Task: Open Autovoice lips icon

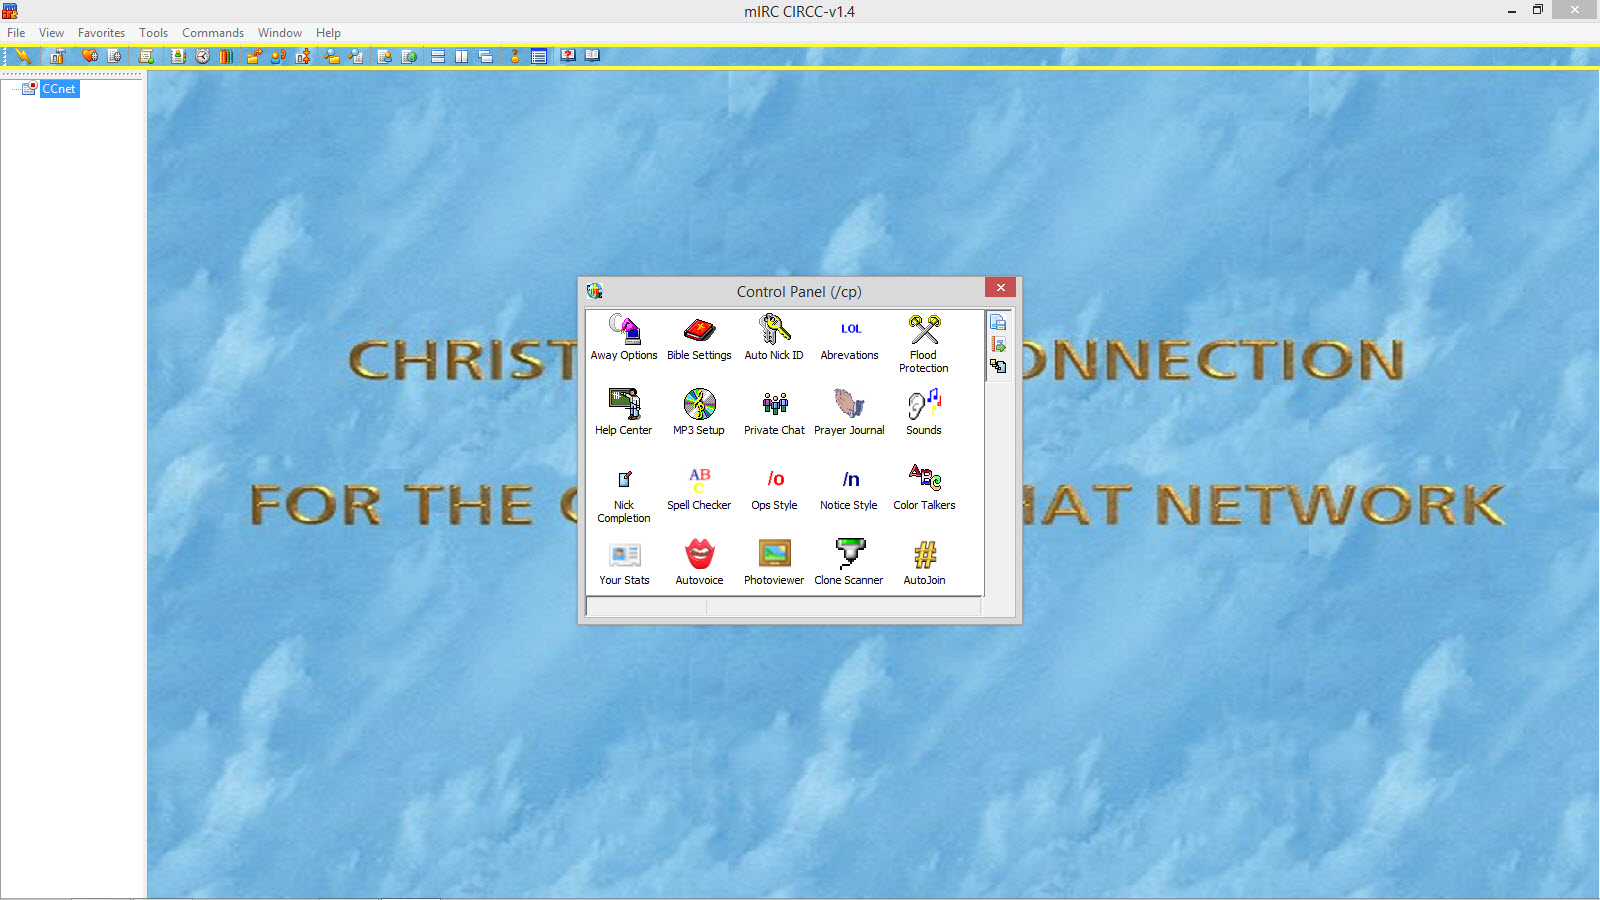Action: tap(699, 562)
